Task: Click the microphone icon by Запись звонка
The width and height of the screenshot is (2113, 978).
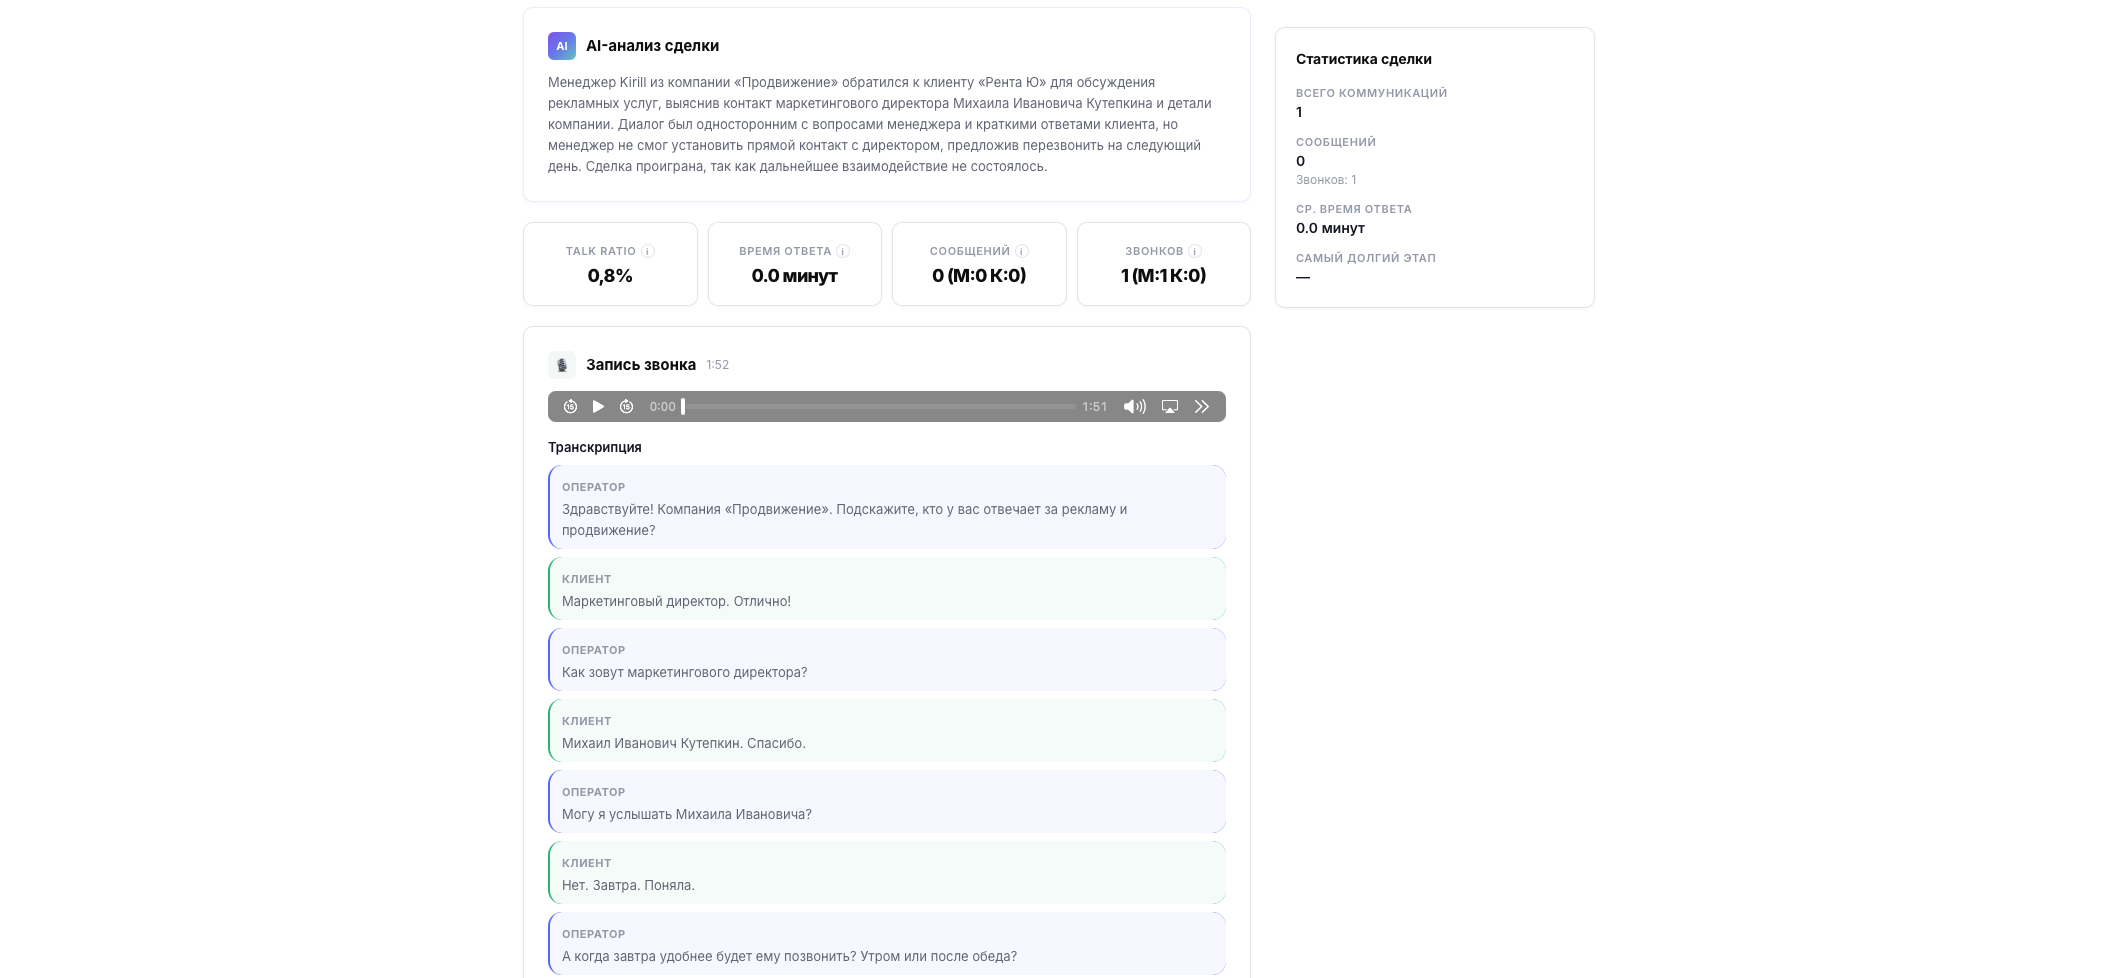Action: coord(562,365)
